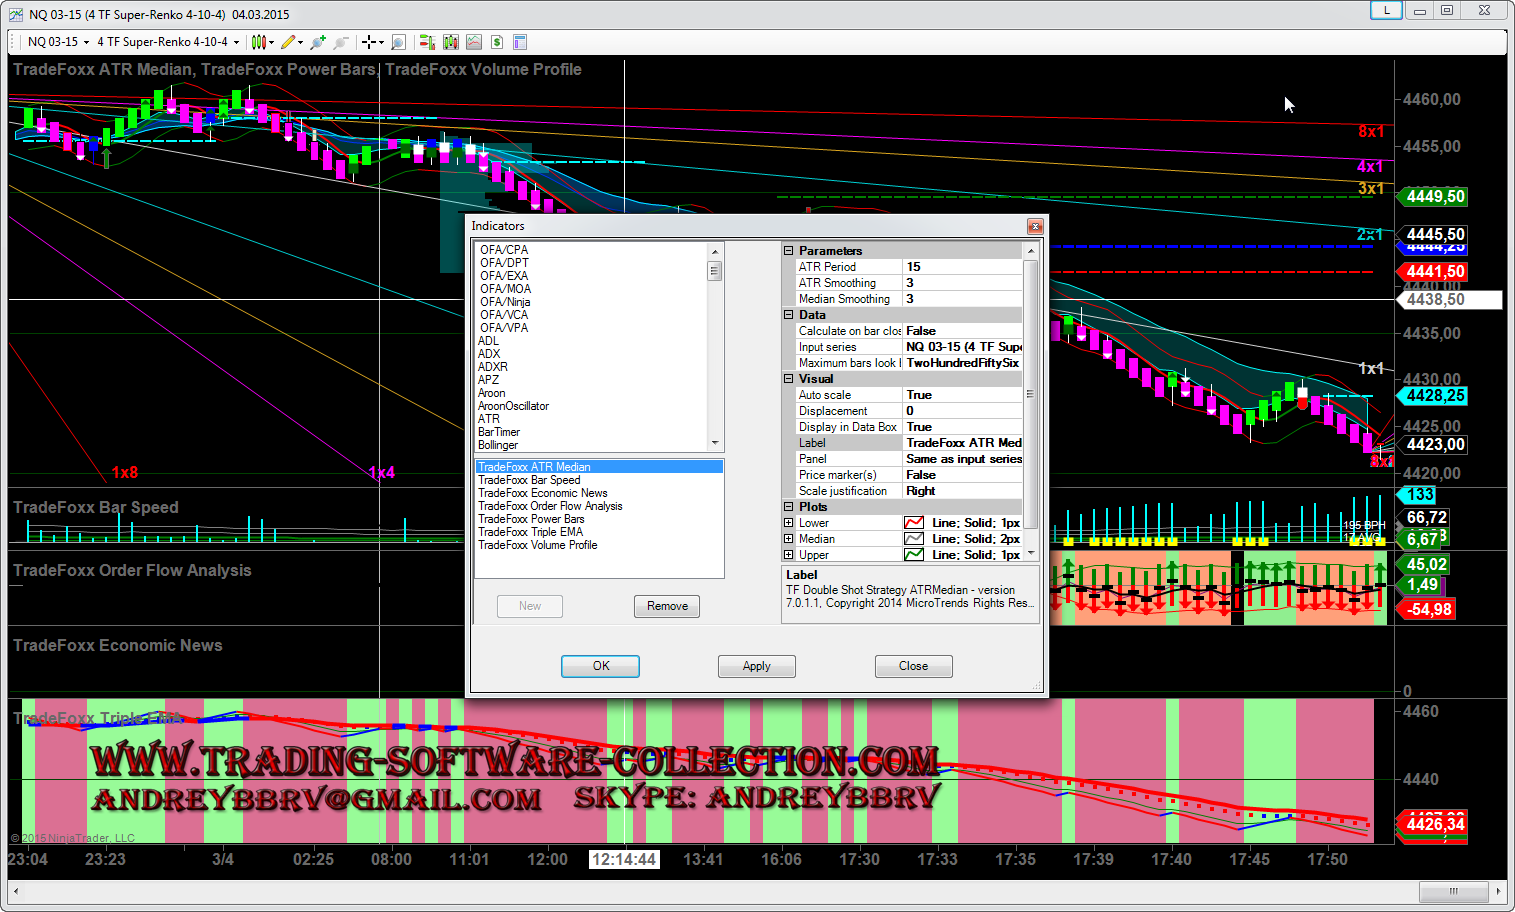The height and width of the screenshot is (912, 1515).
Task: Click the ATR Period value field
Action: 961,267
